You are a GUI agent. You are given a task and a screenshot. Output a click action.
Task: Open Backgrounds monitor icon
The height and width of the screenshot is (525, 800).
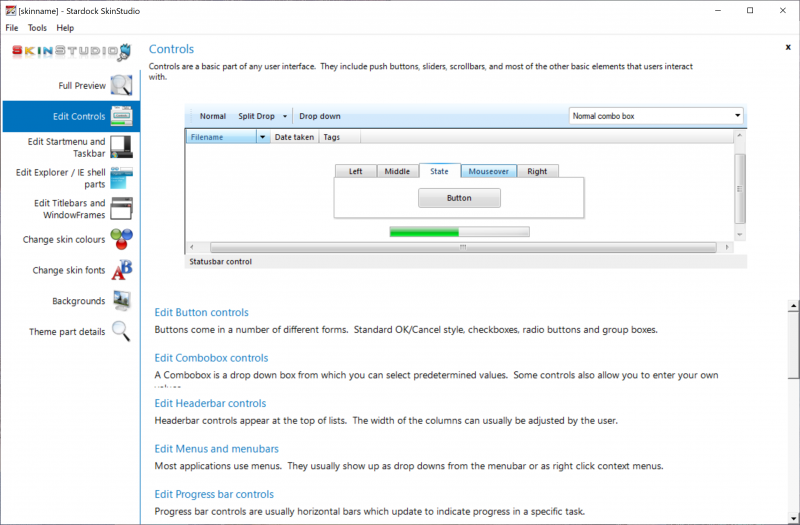122,301
